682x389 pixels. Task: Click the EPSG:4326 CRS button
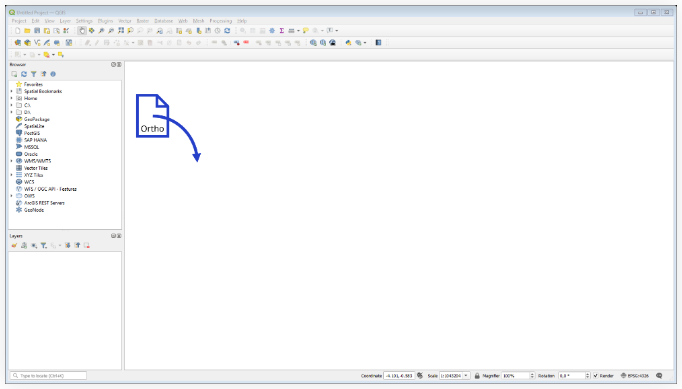[635, 376]
